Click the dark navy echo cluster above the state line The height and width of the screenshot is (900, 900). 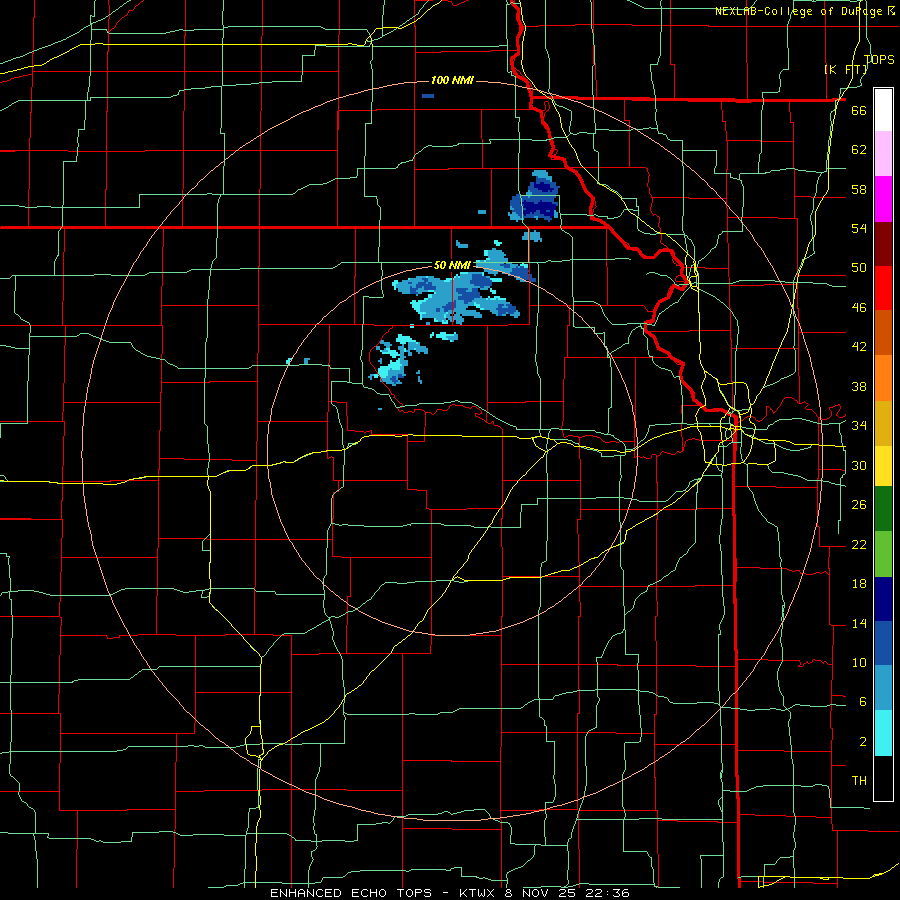pyautogui.click(x=534, y=197)
